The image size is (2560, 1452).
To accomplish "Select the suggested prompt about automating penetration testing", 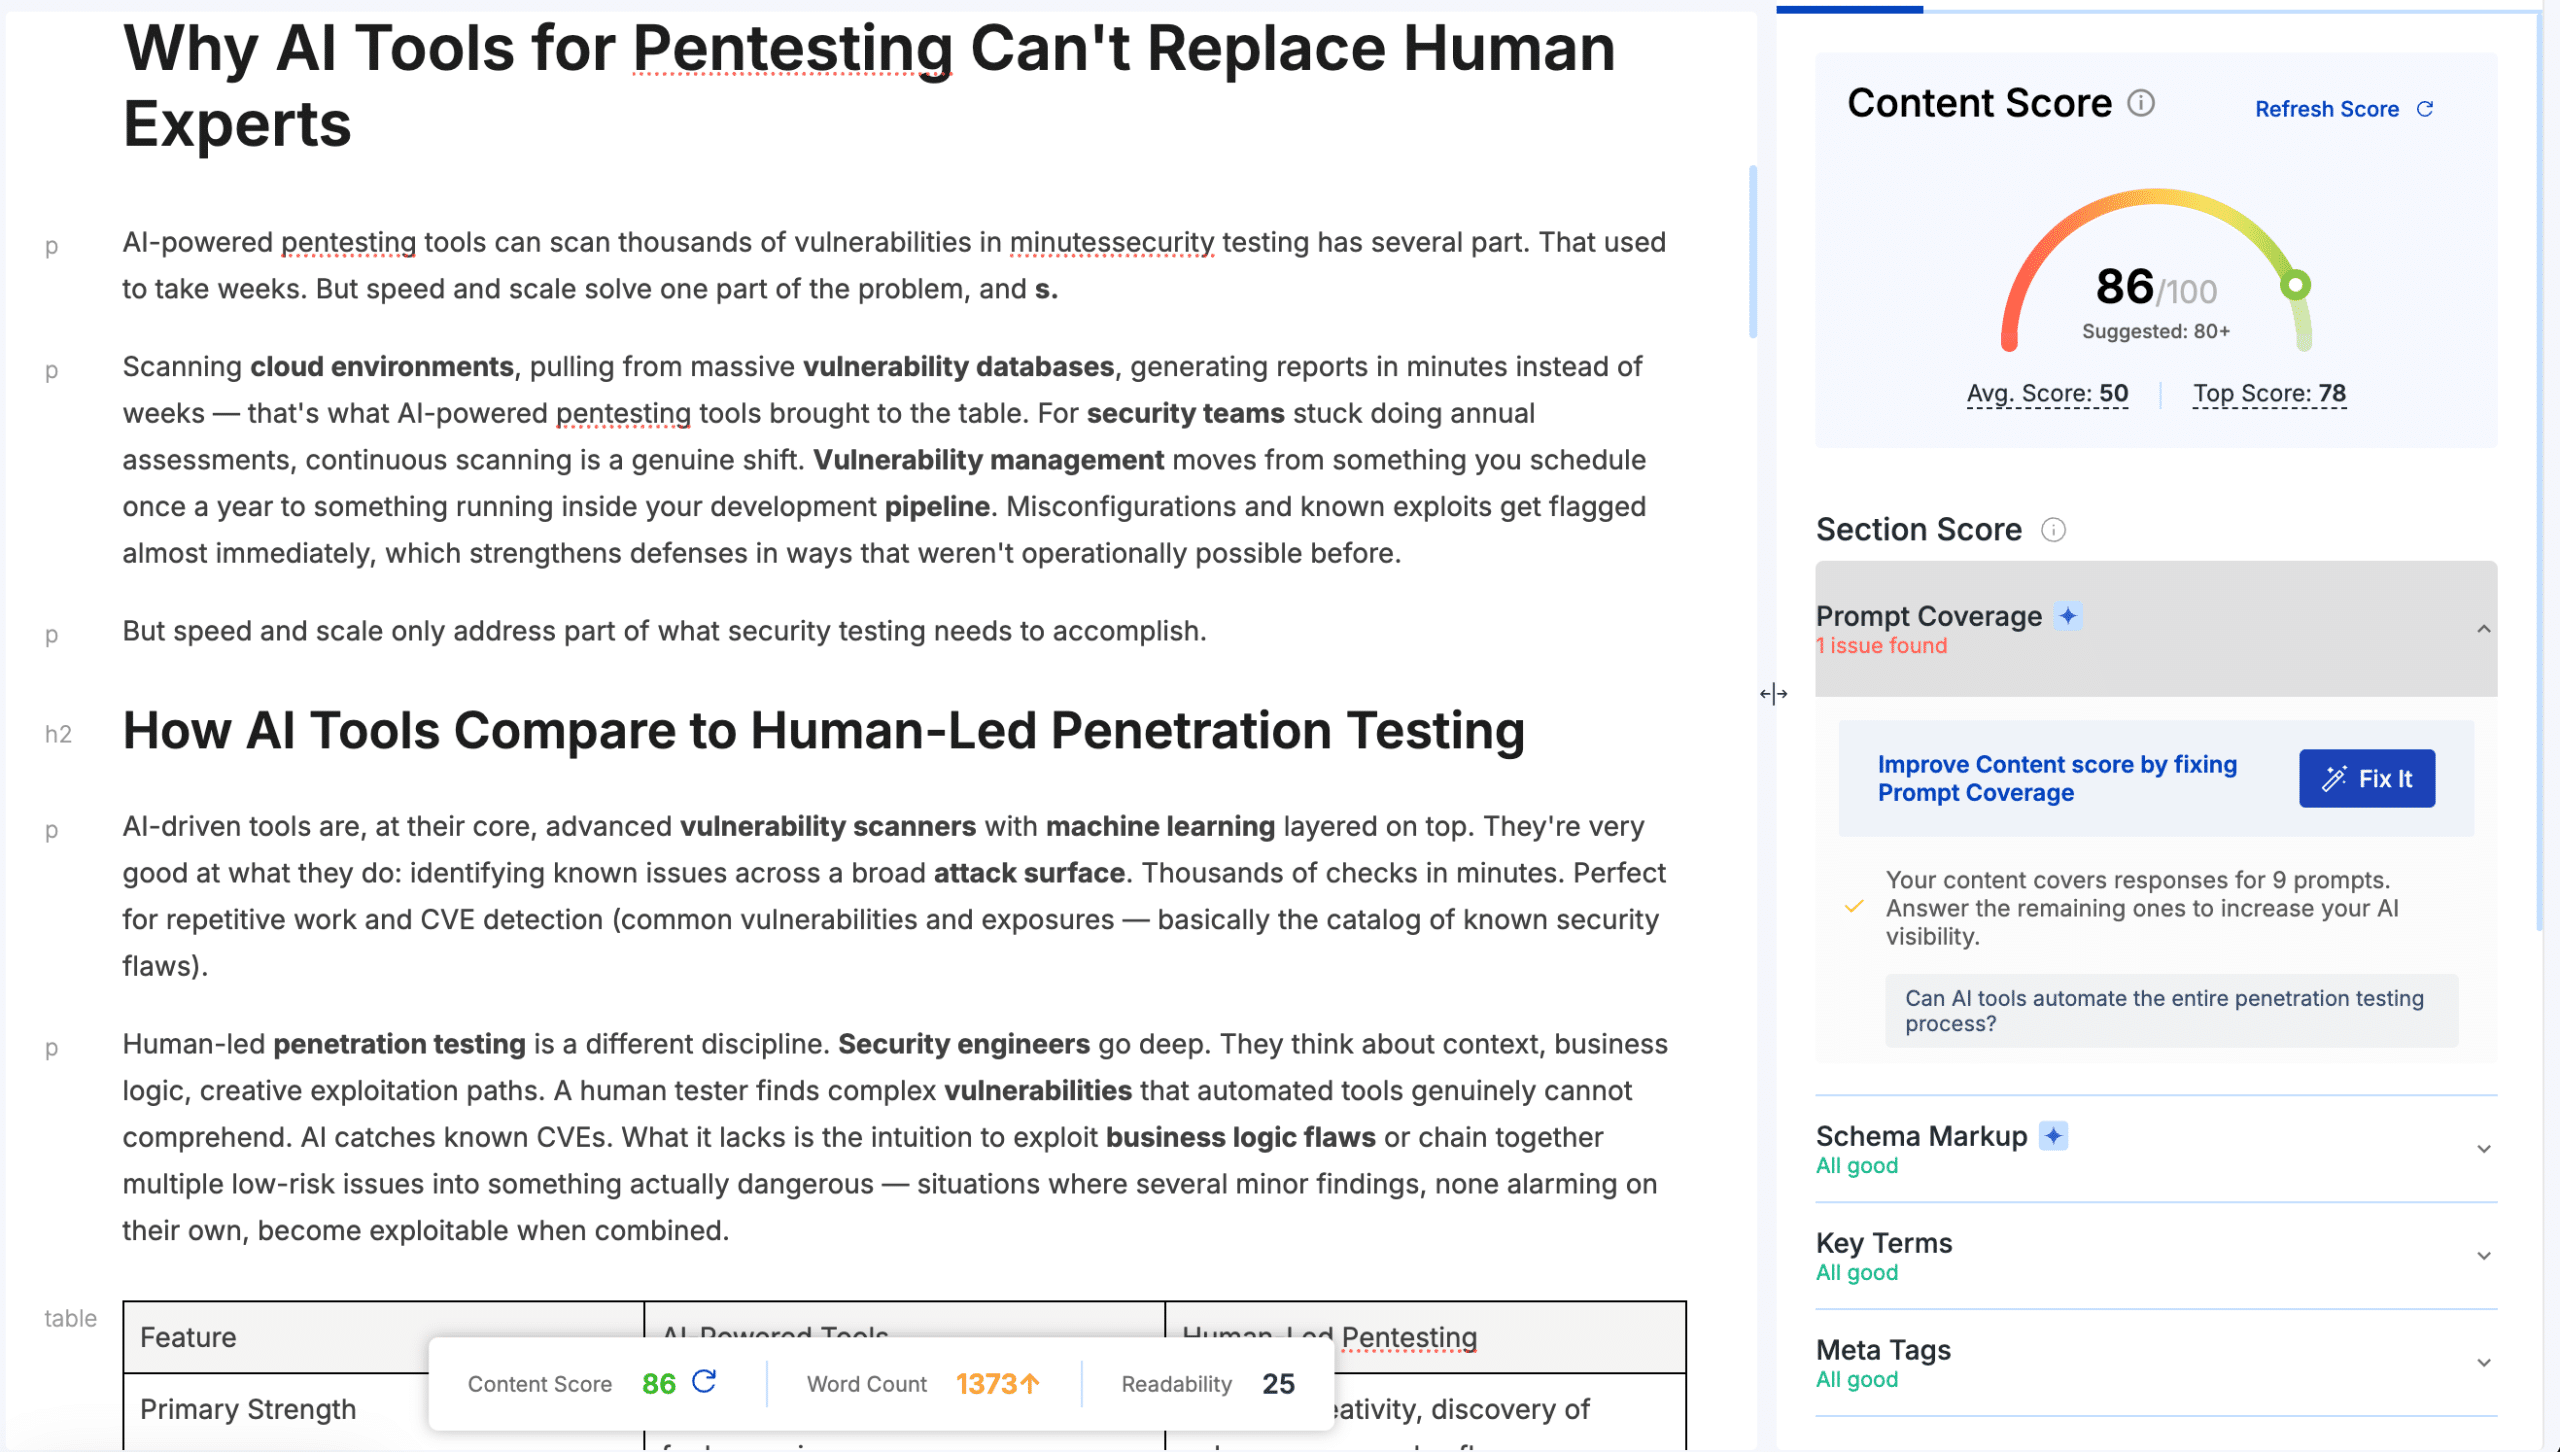I will point(2171,1011).
